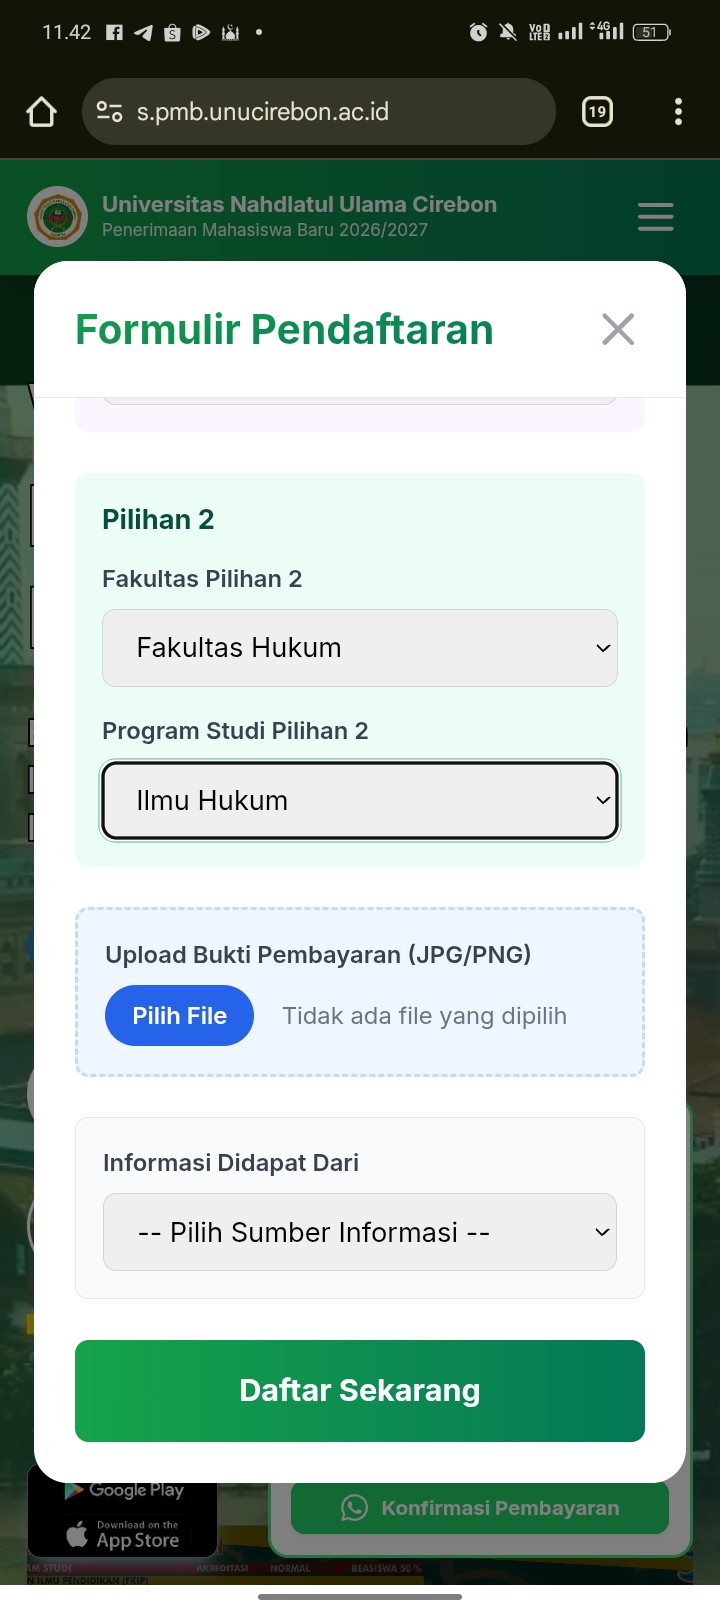Click the Universitas Nahdlatul Ulama Cirebon logo
Screen dimensions: 720x1612
pos(57,216)
